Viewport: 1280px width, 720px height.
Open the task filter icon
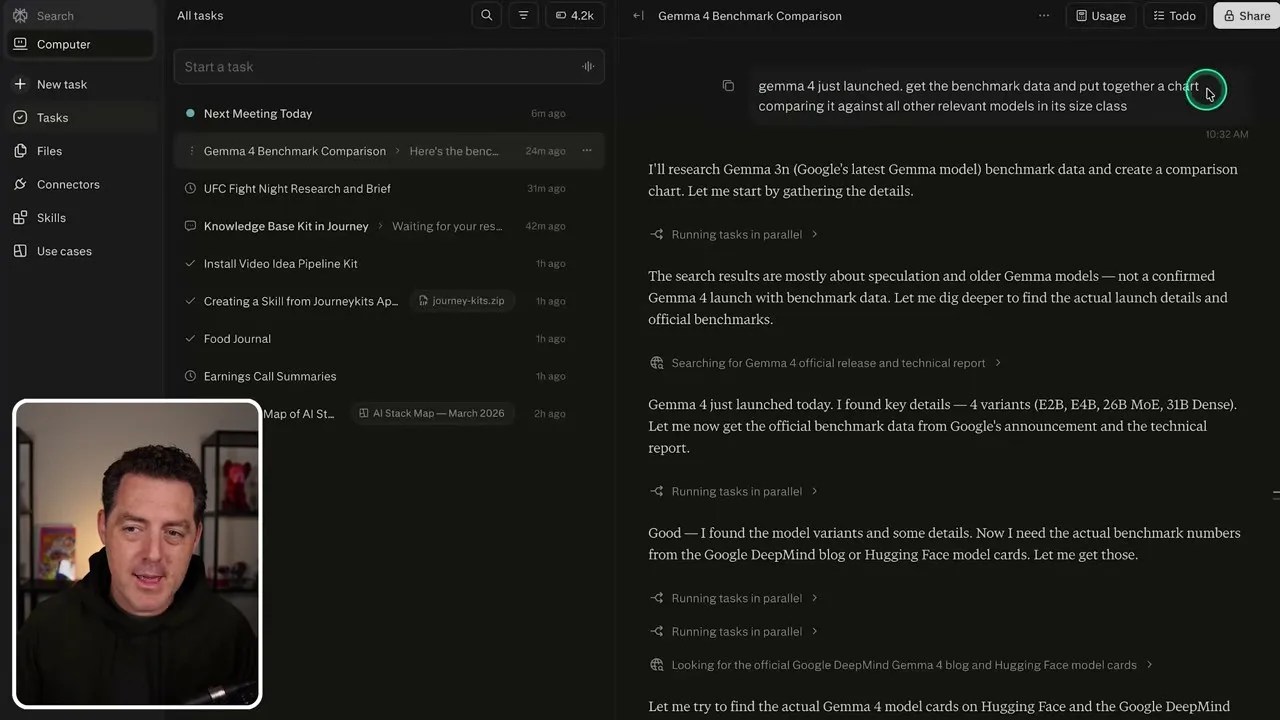point(523,15)
